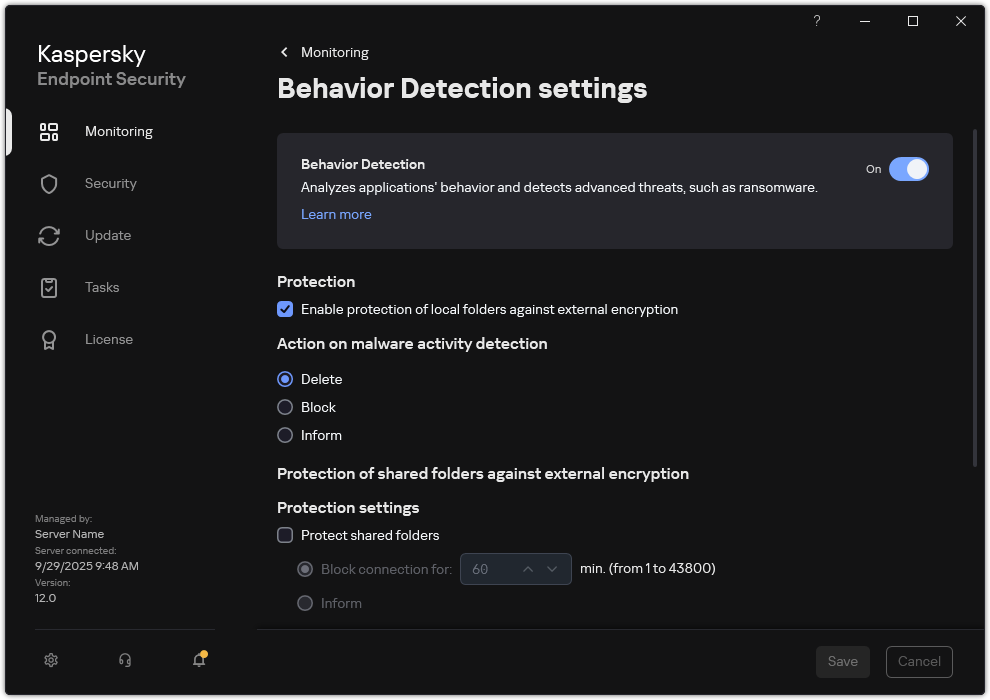Select the Block action for malware activity
The width and height of the screenshot is (990, 700).
coord(284,407)
